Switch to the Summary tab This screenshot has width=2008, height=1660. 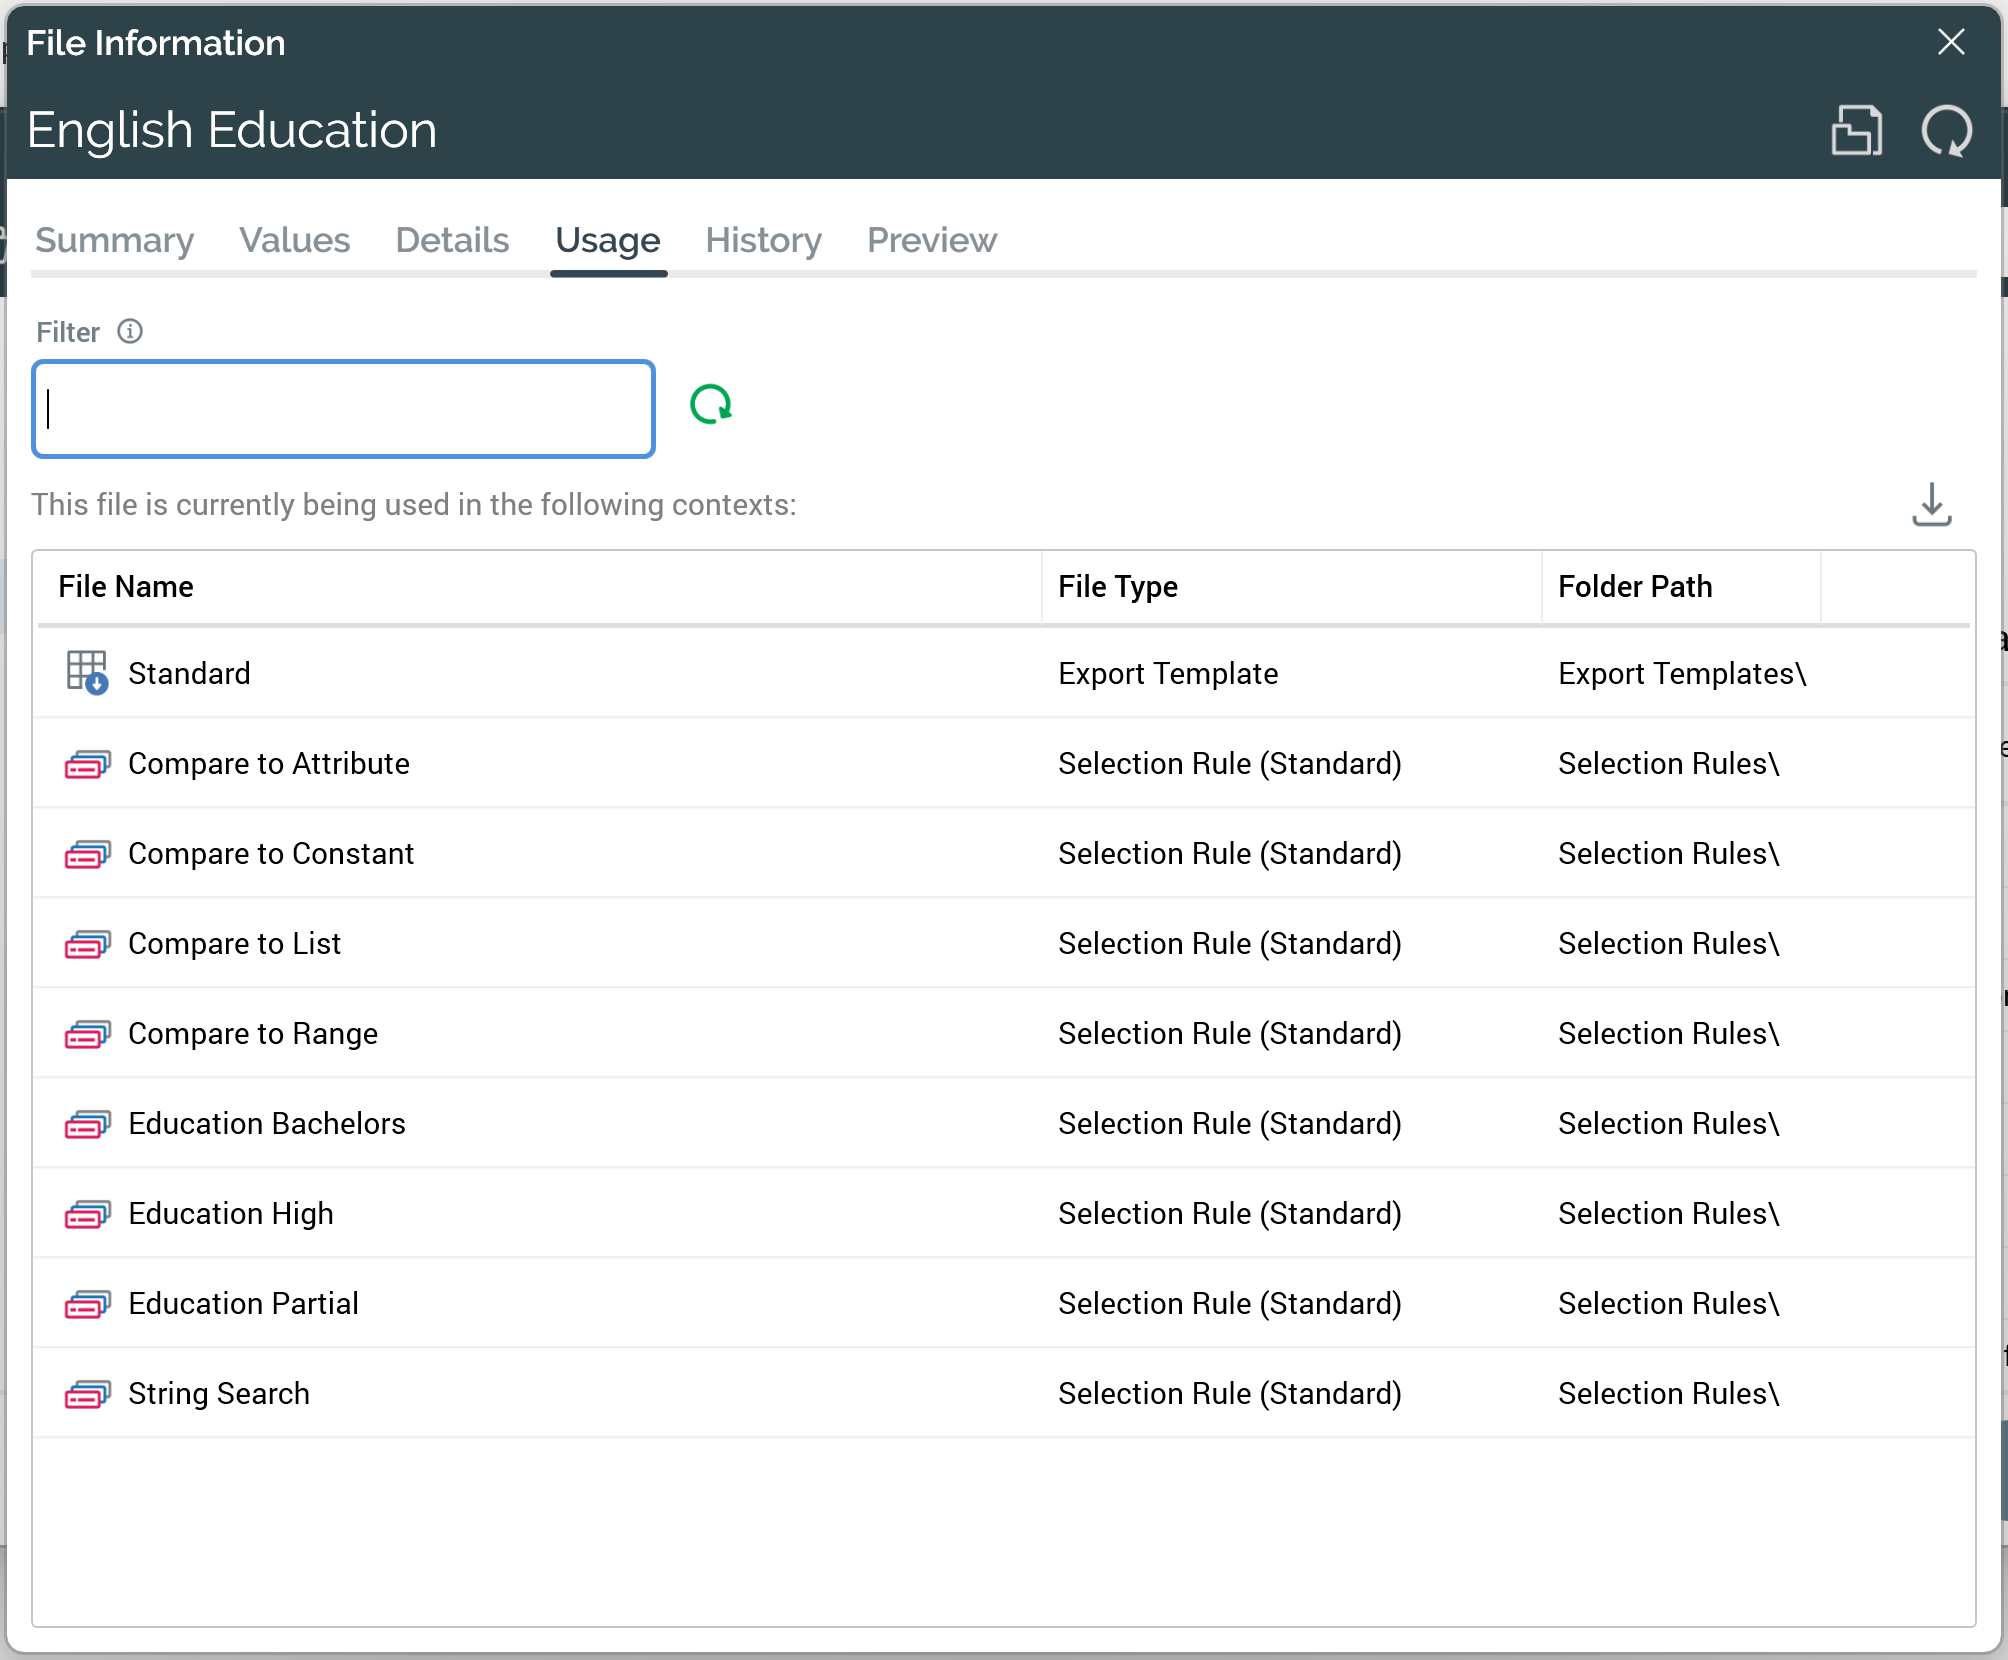(x=115, y=240)
